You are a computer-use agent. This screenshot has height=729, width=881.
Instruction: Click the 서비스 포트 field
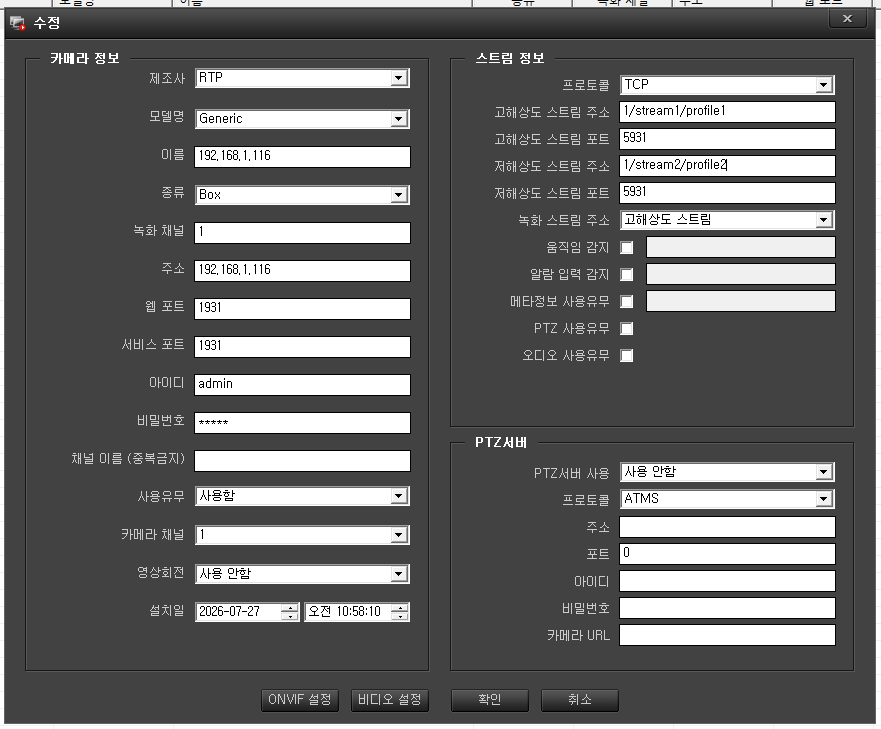[302, 346]
